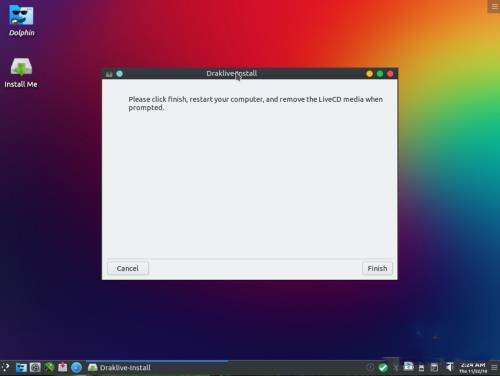Click the Draklive-install title bar text
The width and height of the screenshot is (500, 376).
(231, 73)
